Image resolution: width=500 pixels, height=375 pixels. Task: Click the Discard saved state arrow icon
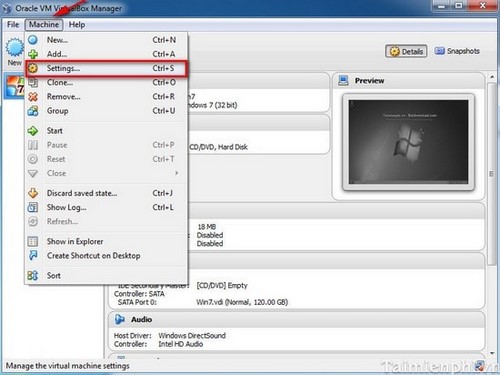(33, 193)
